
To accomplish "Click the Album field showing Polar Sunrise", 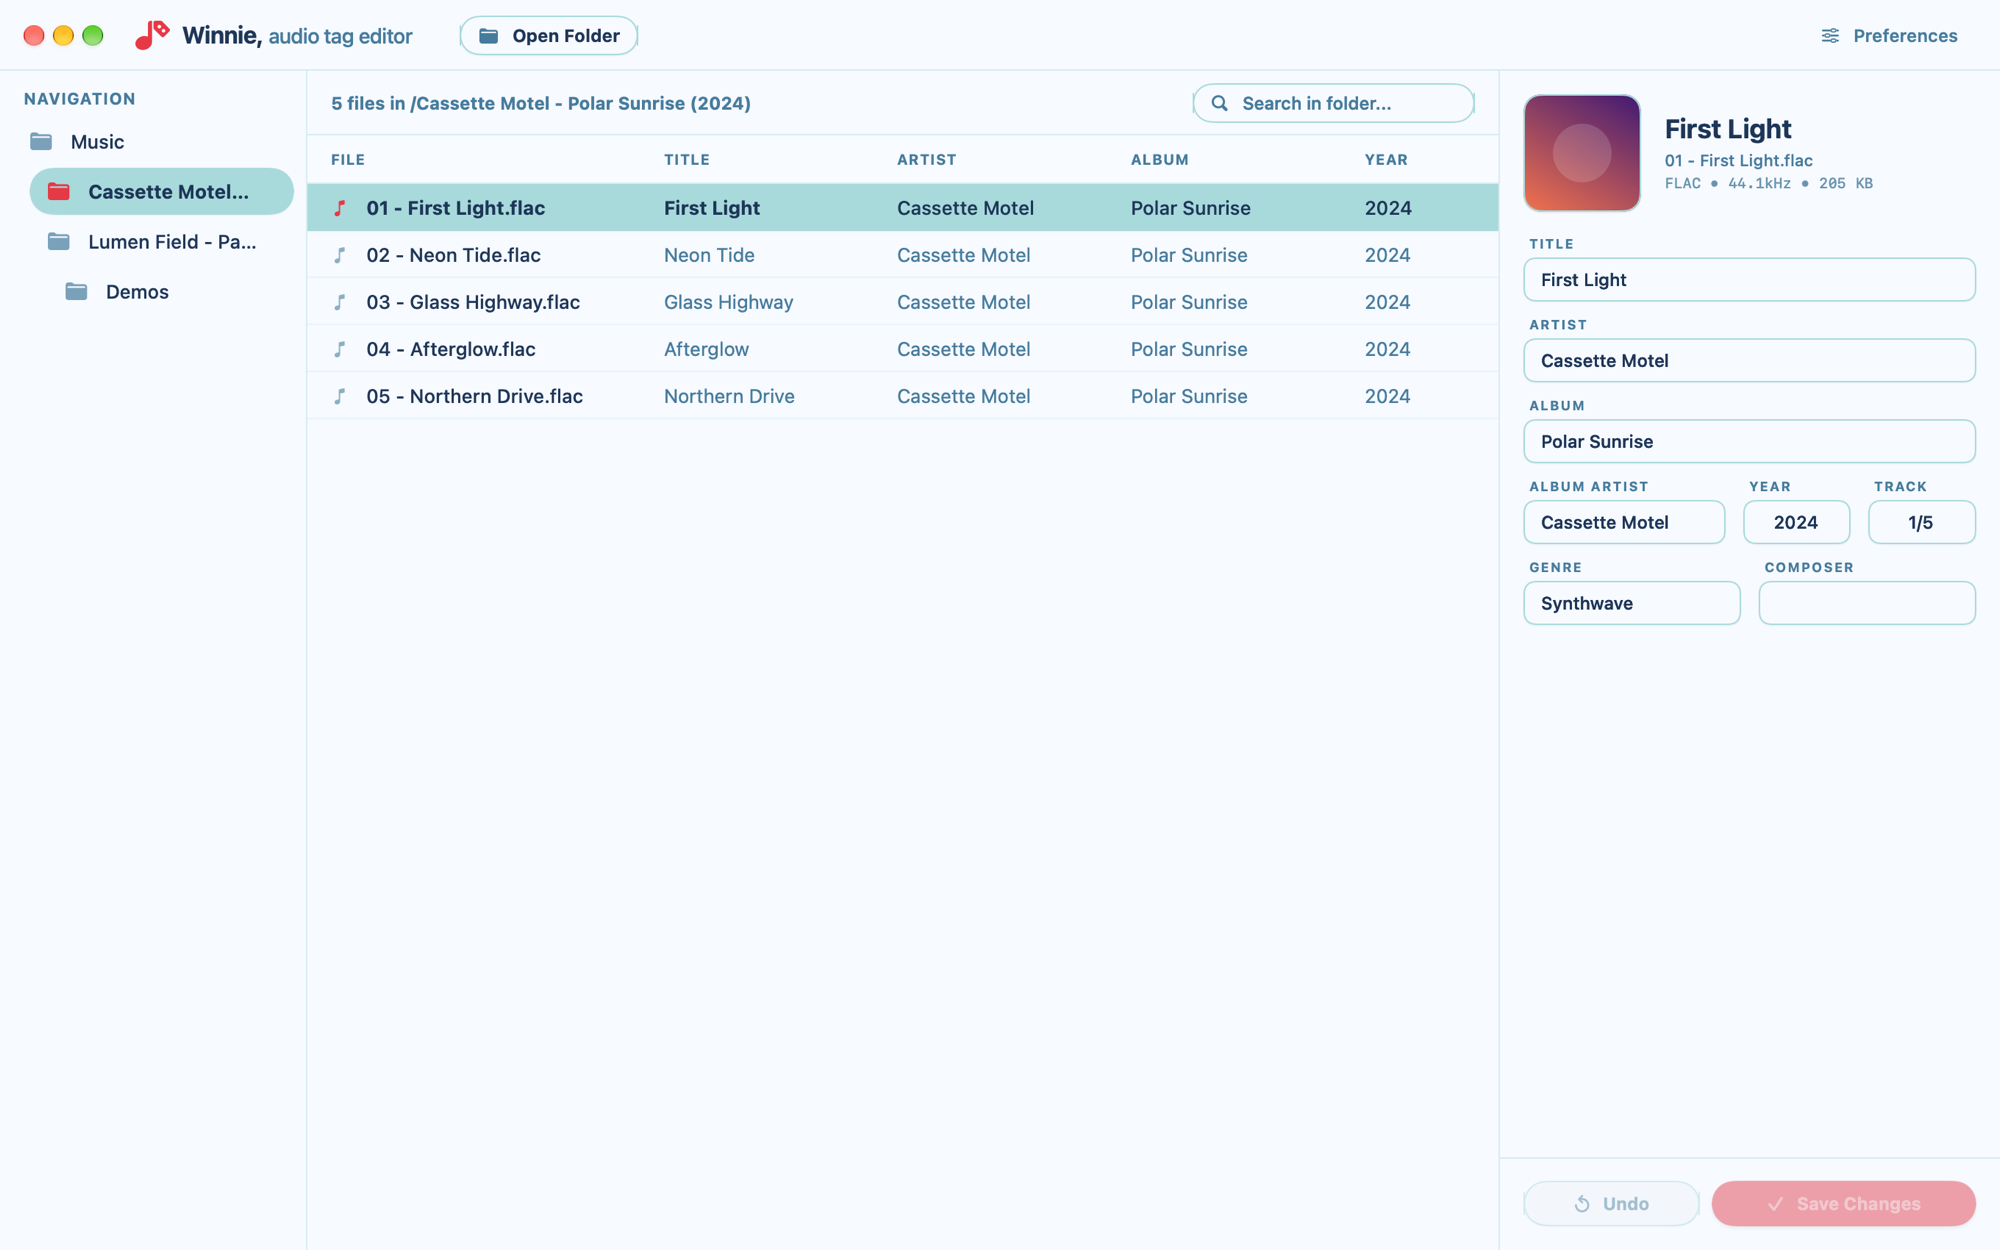I will (x=1749, y=442).
